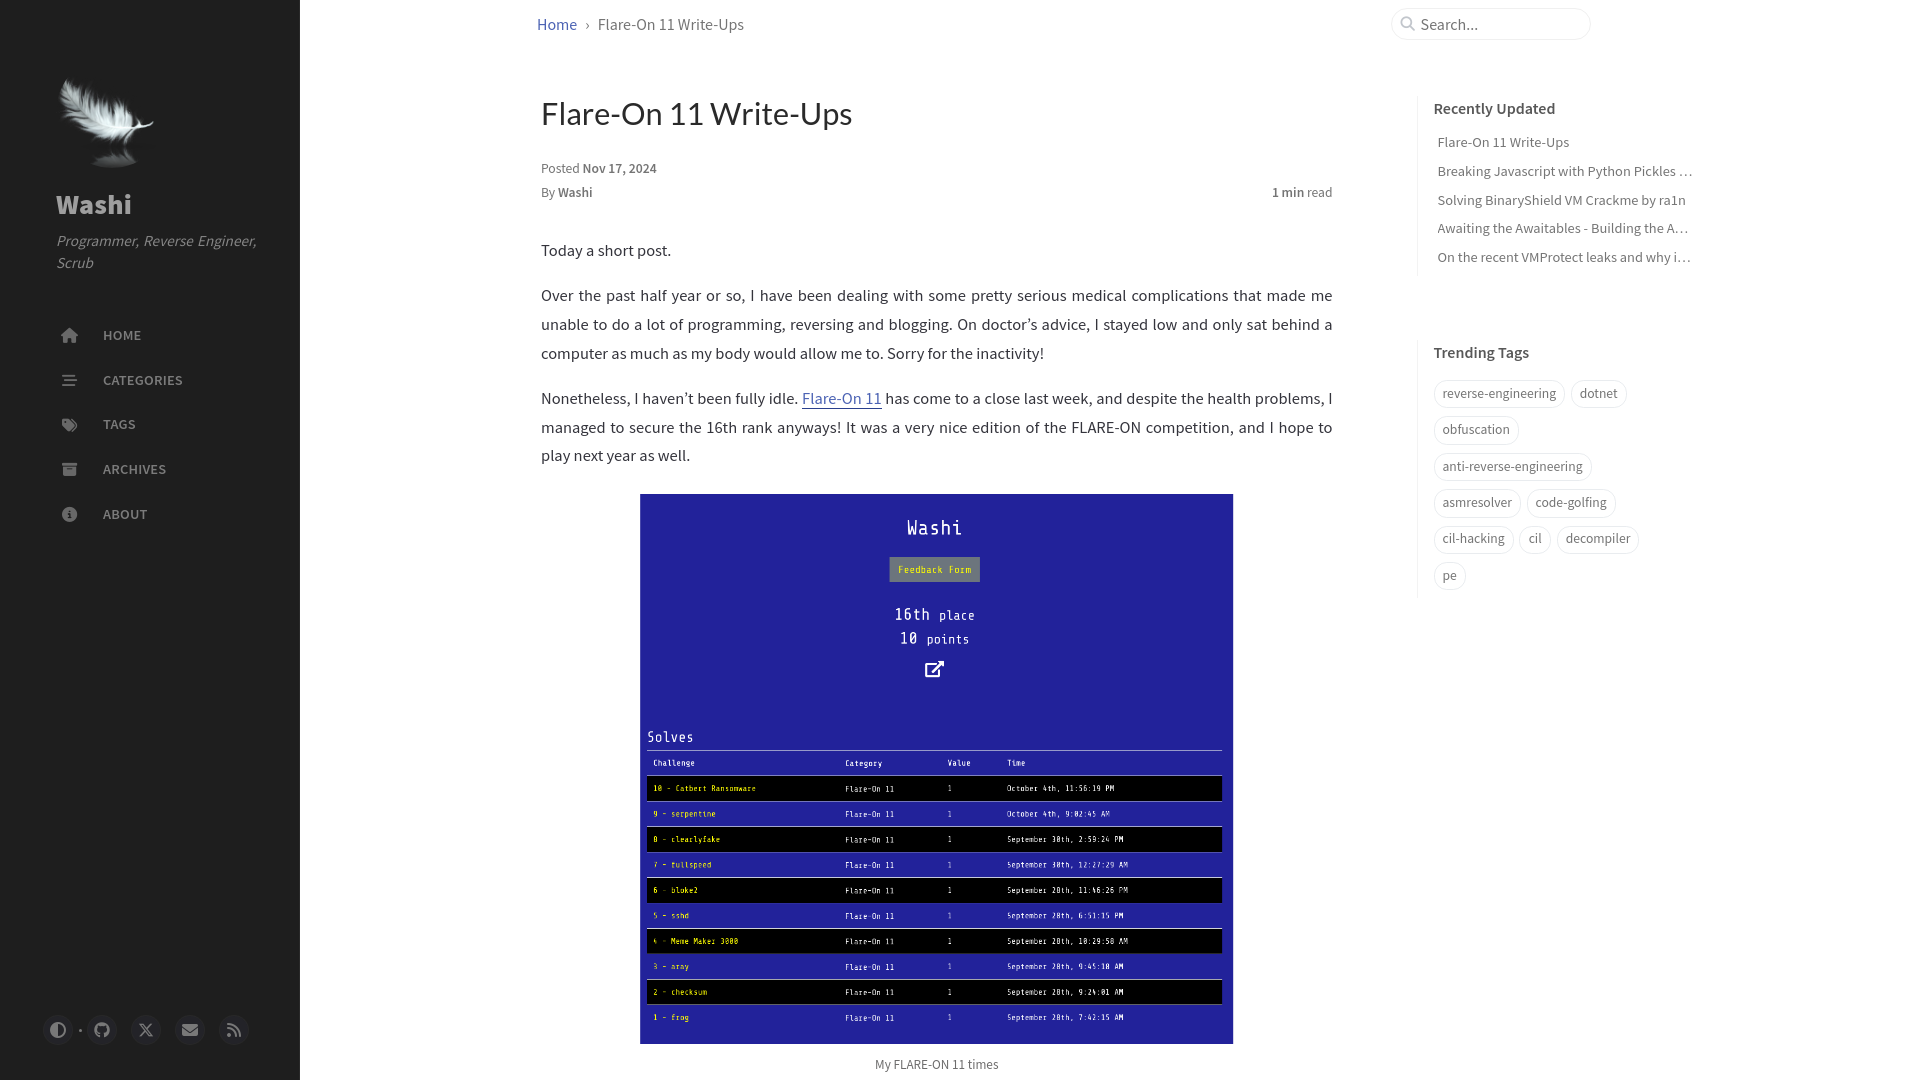Click the RSS feed icon
Screen dimensions: 1920x1080
coord(233,1030)
